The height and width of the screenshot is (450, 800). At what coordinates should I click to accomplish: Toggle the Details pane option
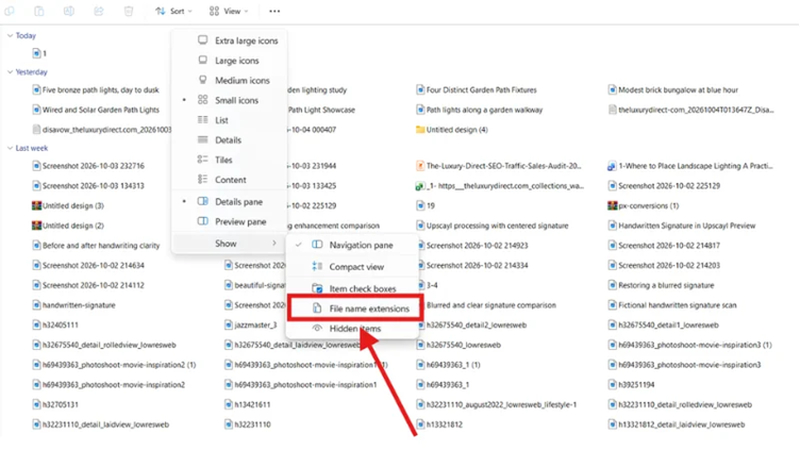[230, 202]
